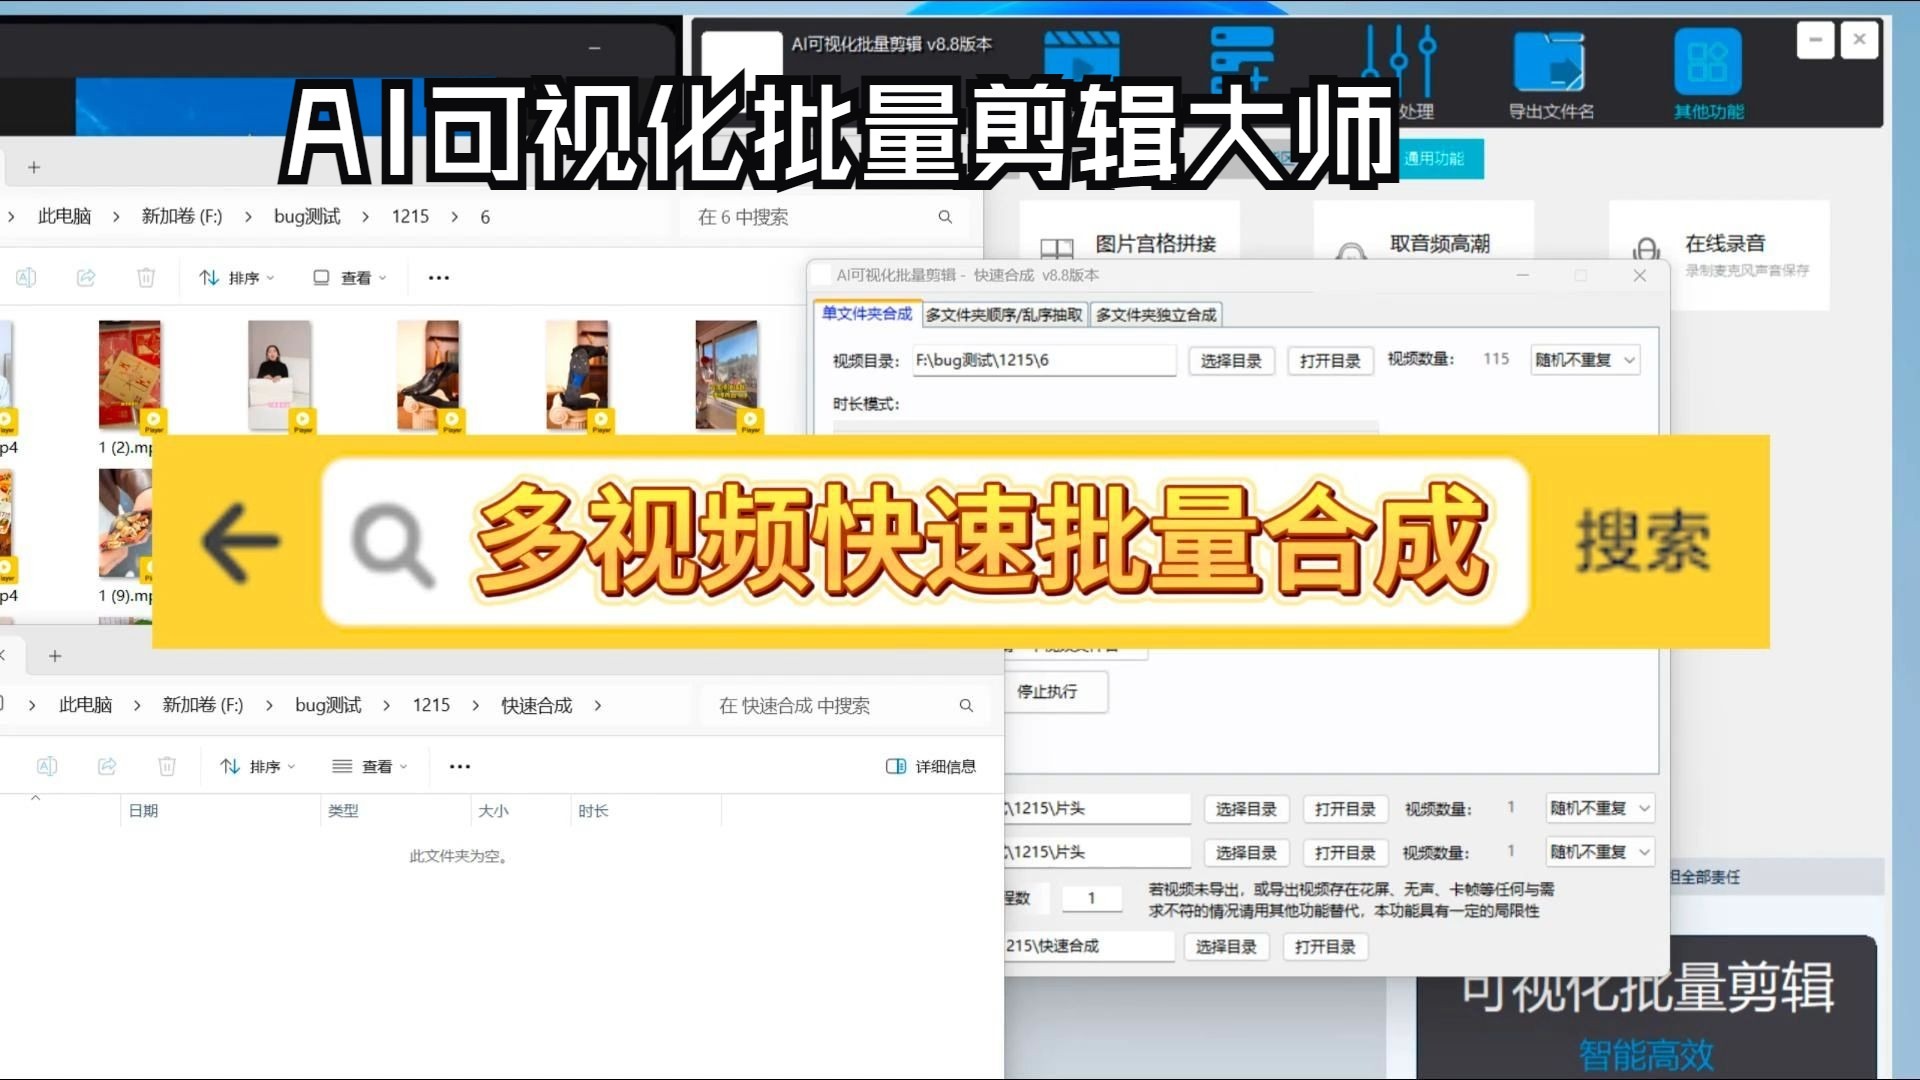
Task: Sort by 类型 column header
Action: tap(395, 811)
